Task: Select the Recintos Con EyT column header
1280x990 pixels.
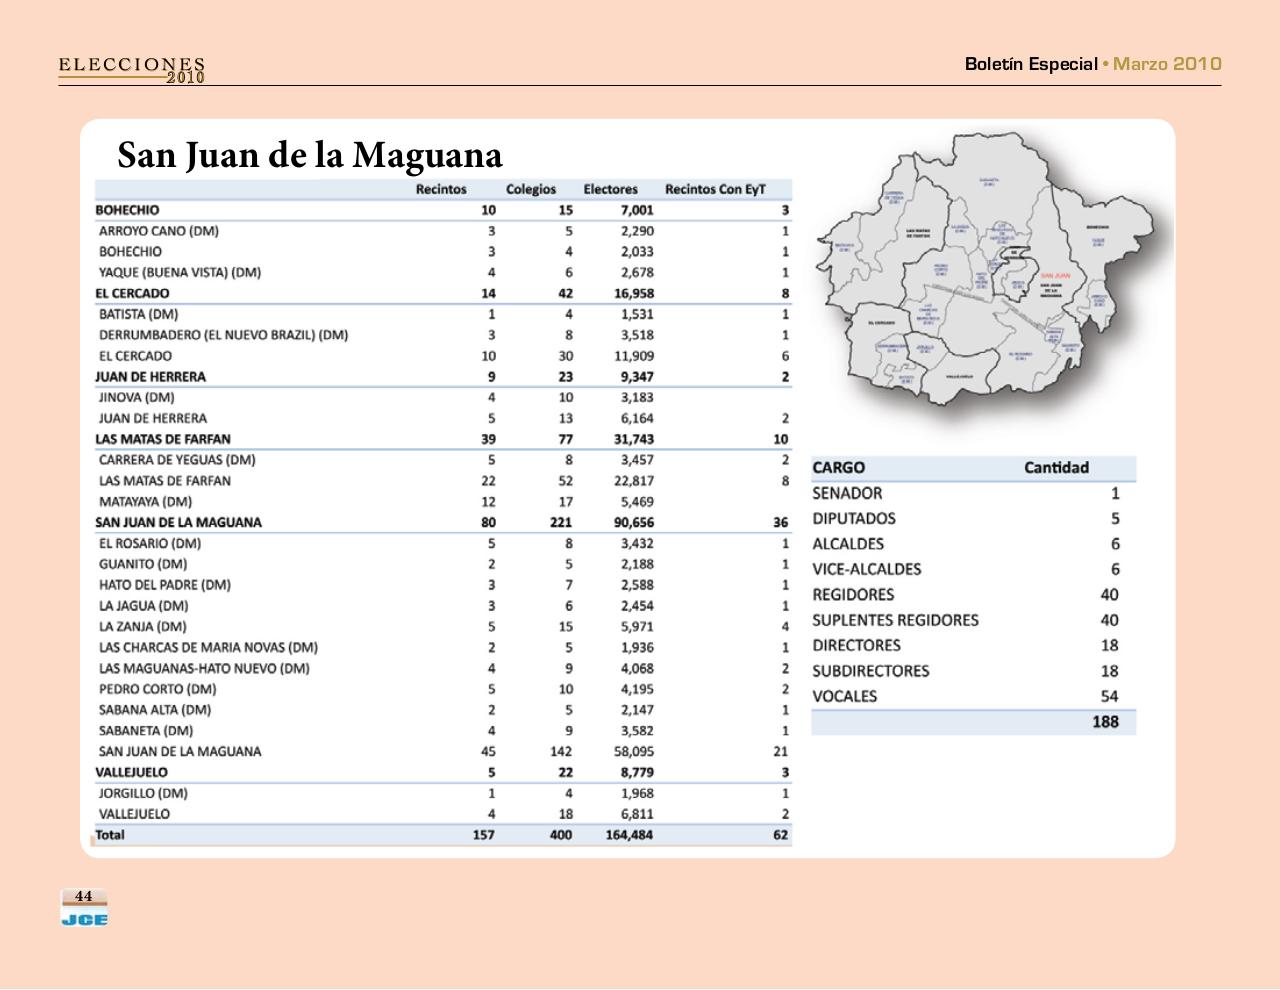Action: (714, 188)
